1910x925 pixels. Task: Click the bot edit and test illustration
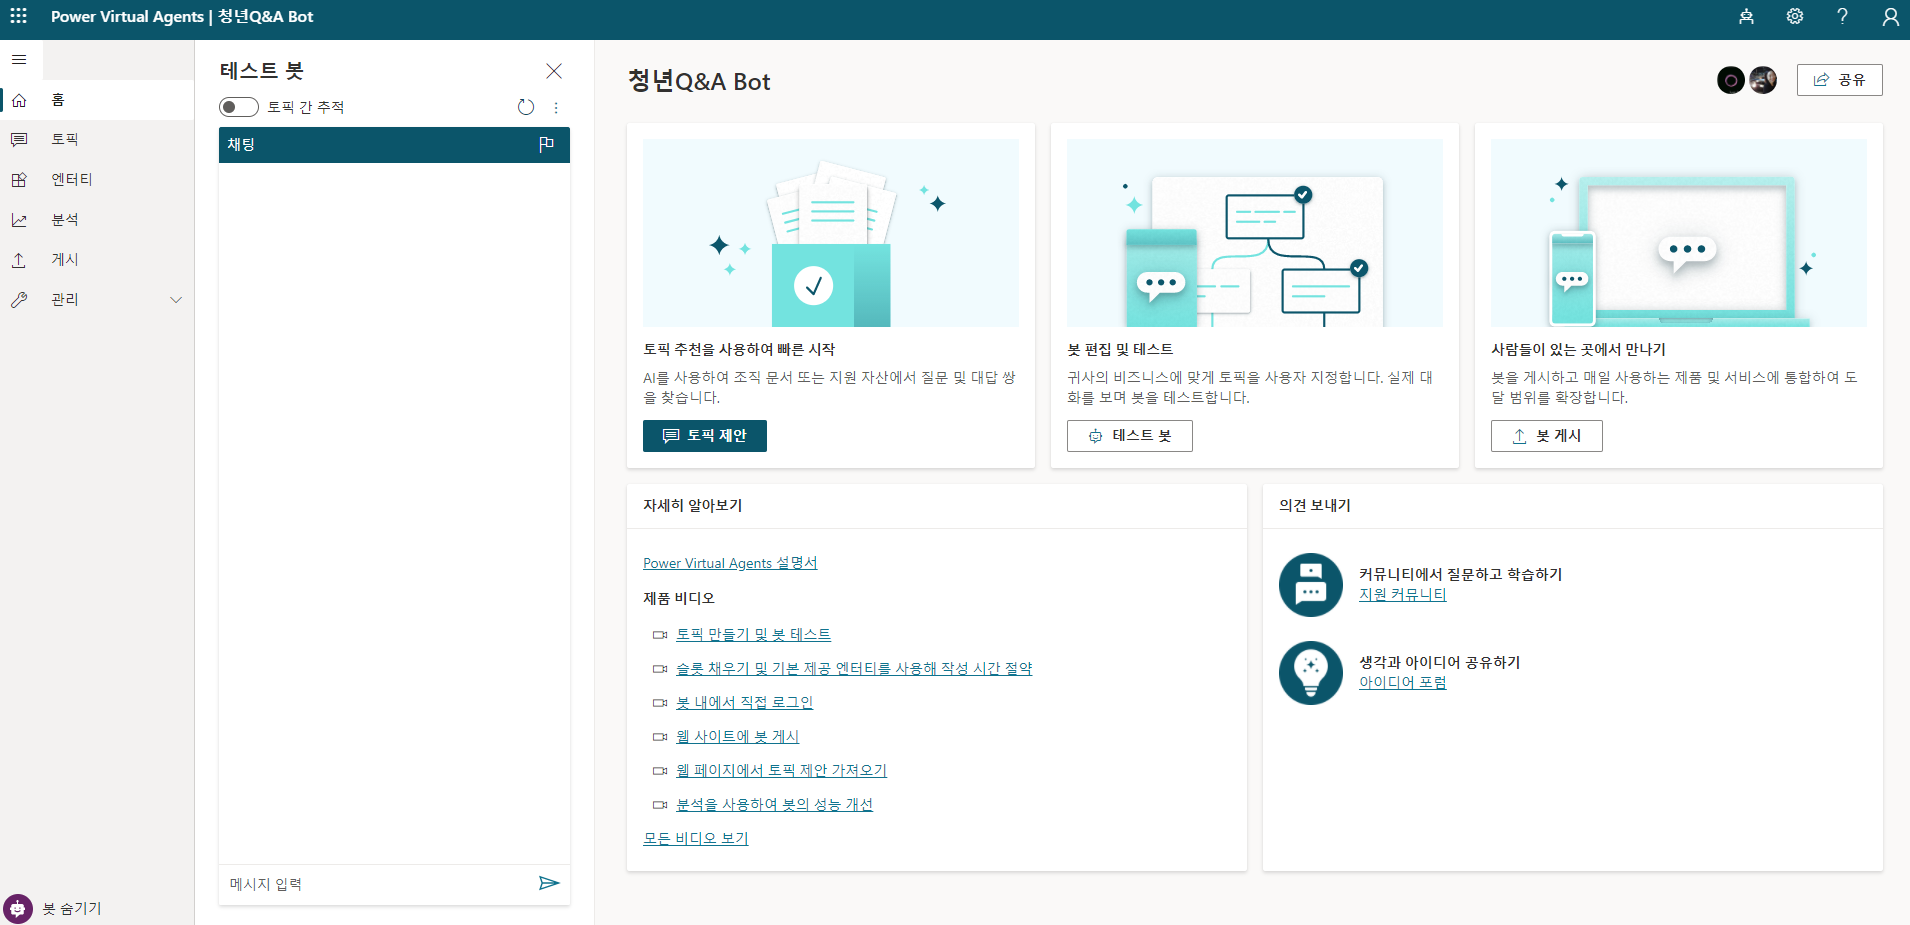click(1255, 233)
